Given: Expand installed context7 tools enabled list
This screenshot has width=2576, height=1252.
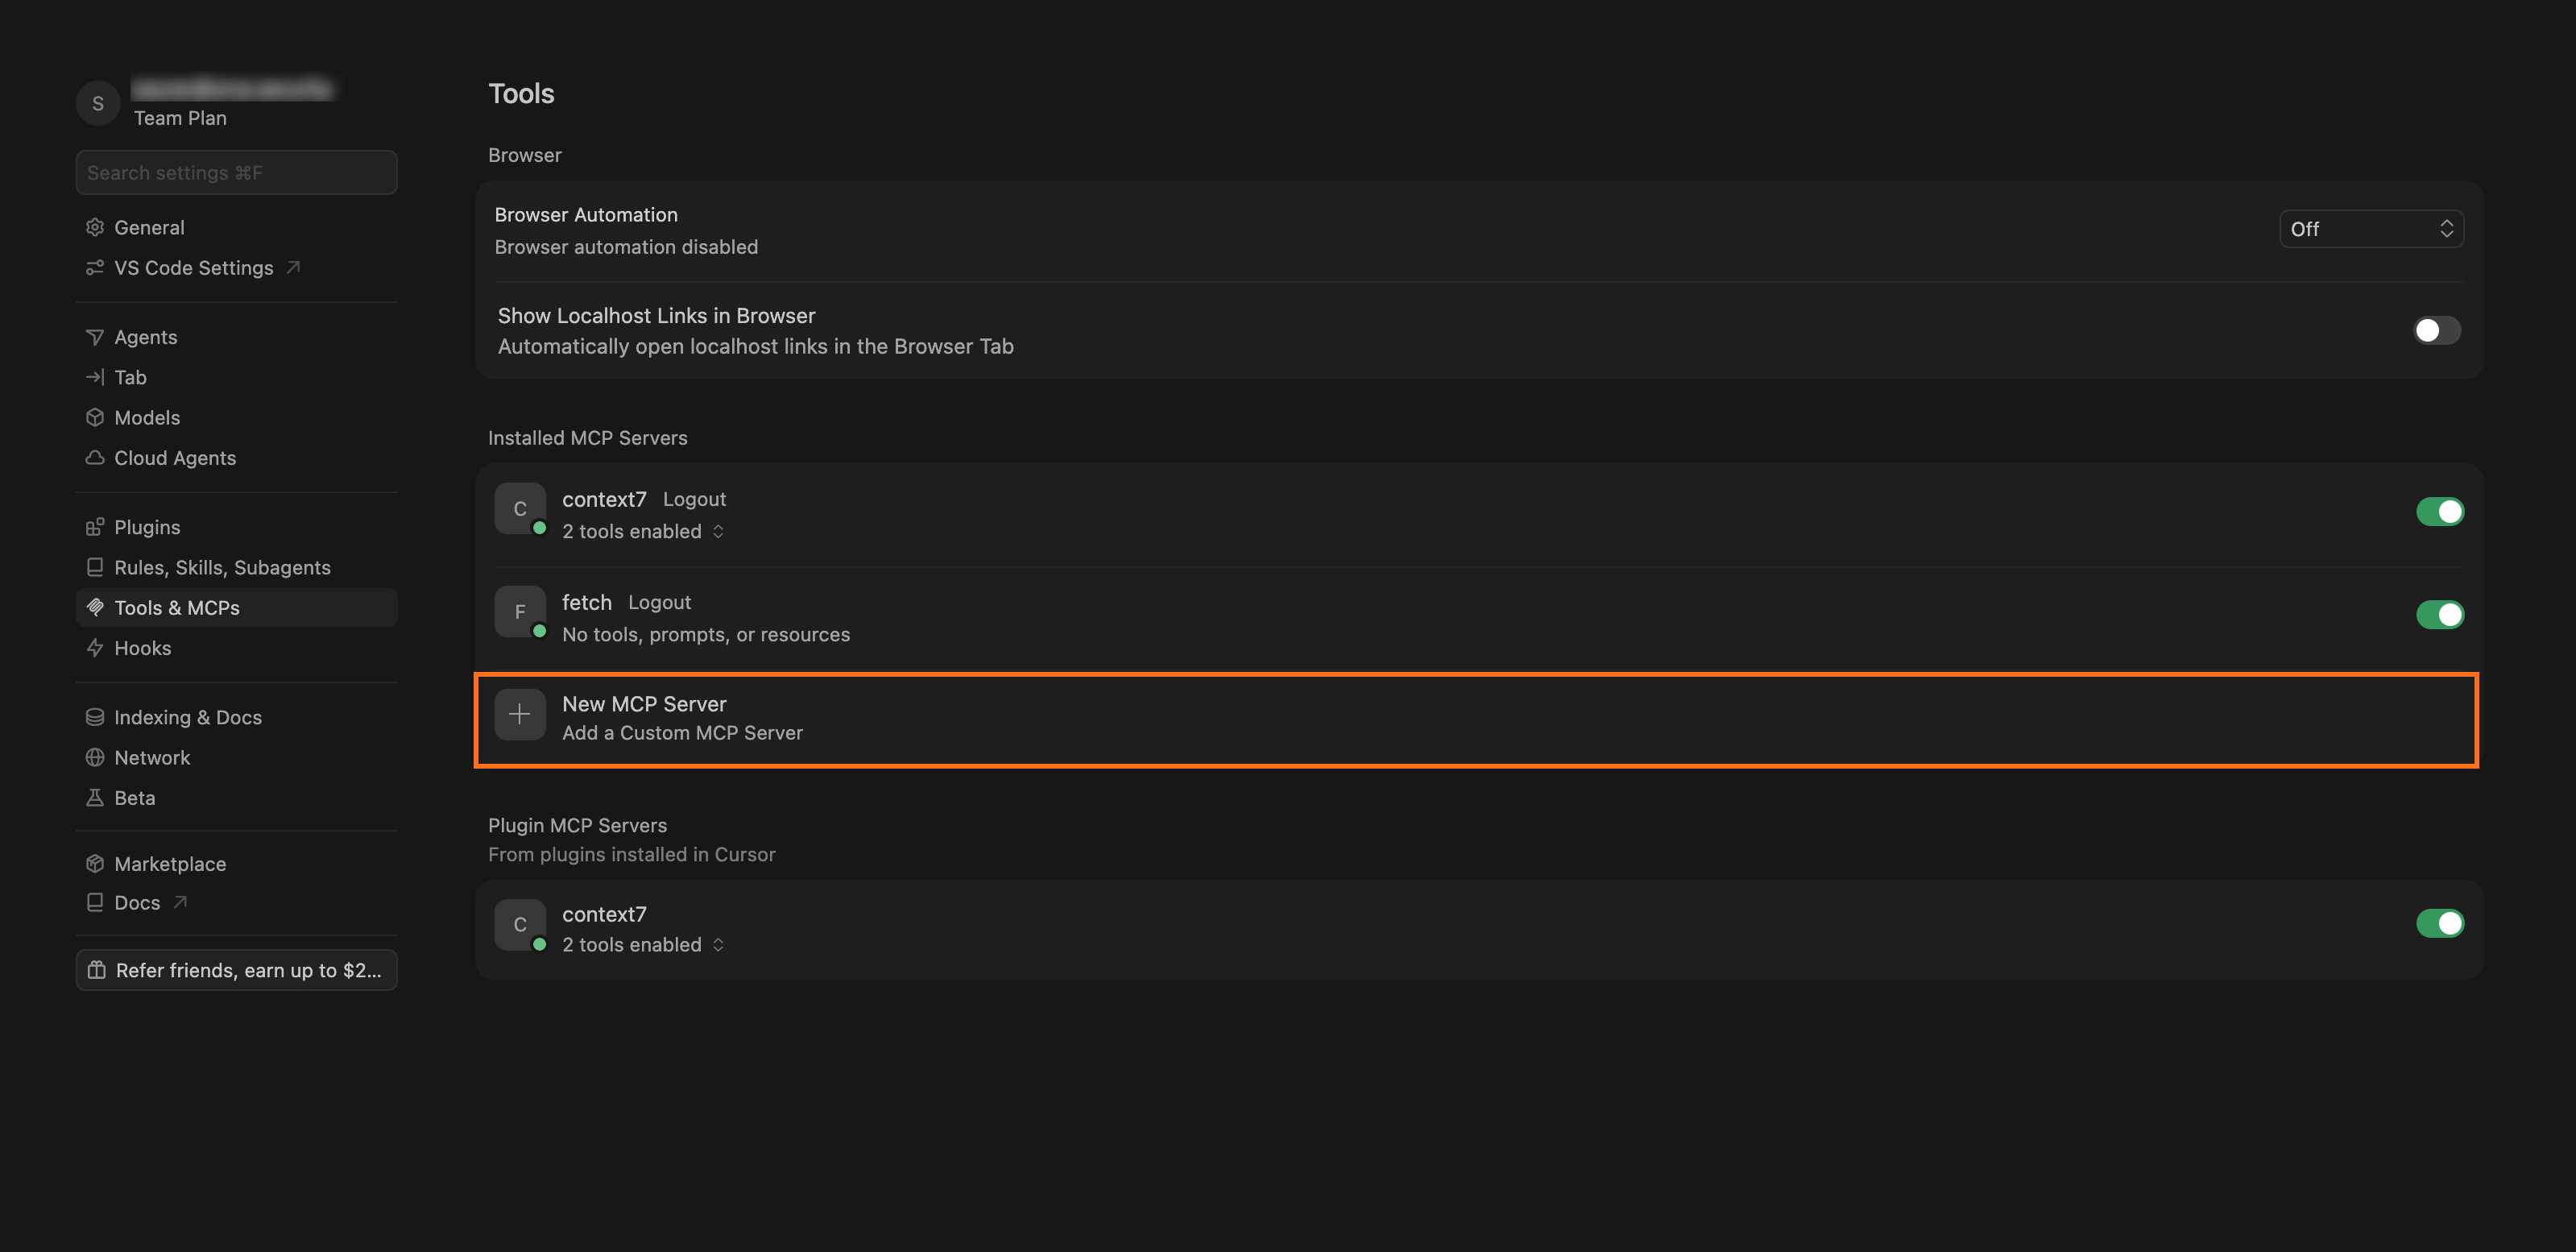Looking at the screenshot, I should point(643,532).
